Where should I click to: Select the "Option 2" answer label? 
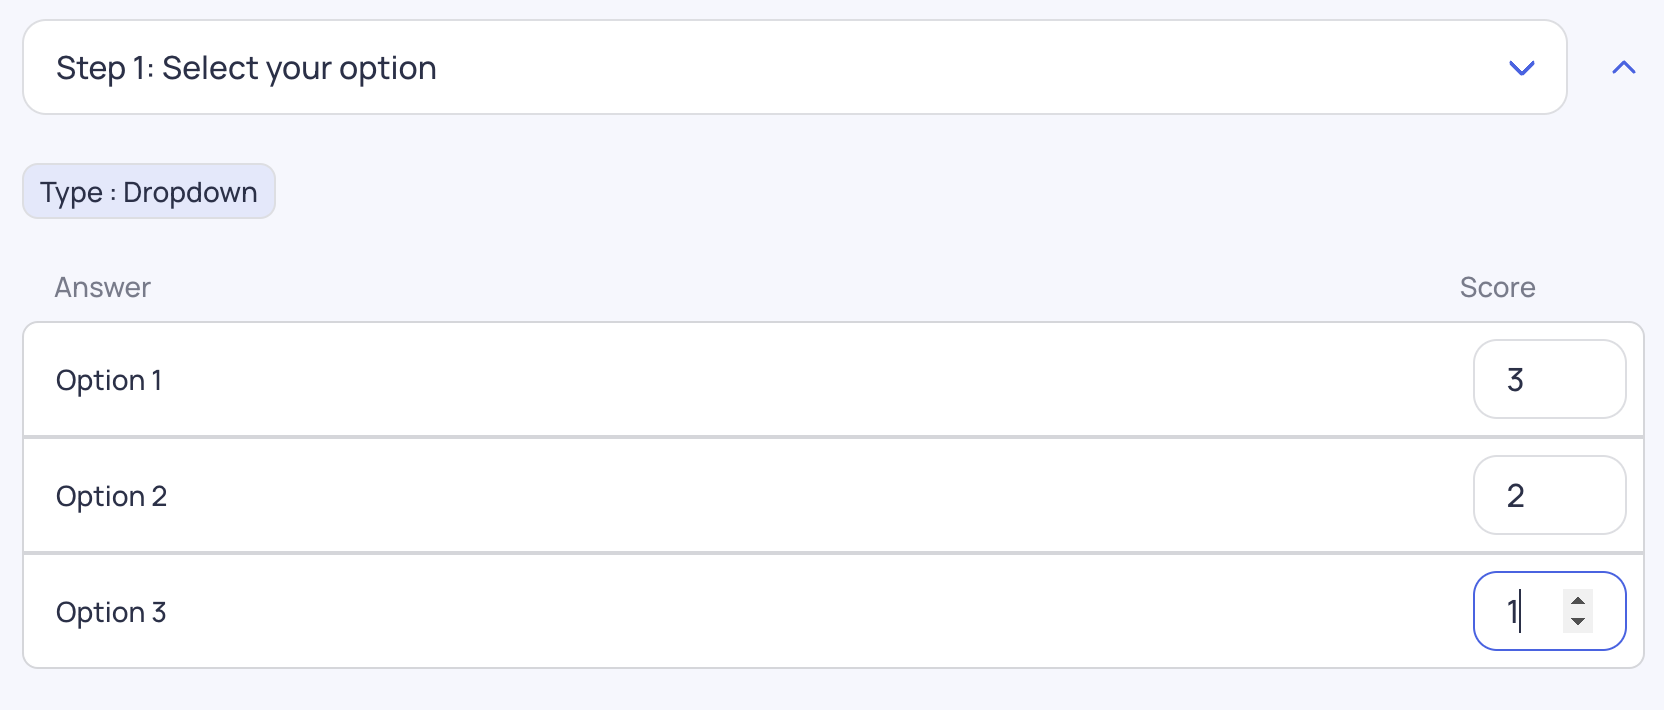click(x=111, y=496)
